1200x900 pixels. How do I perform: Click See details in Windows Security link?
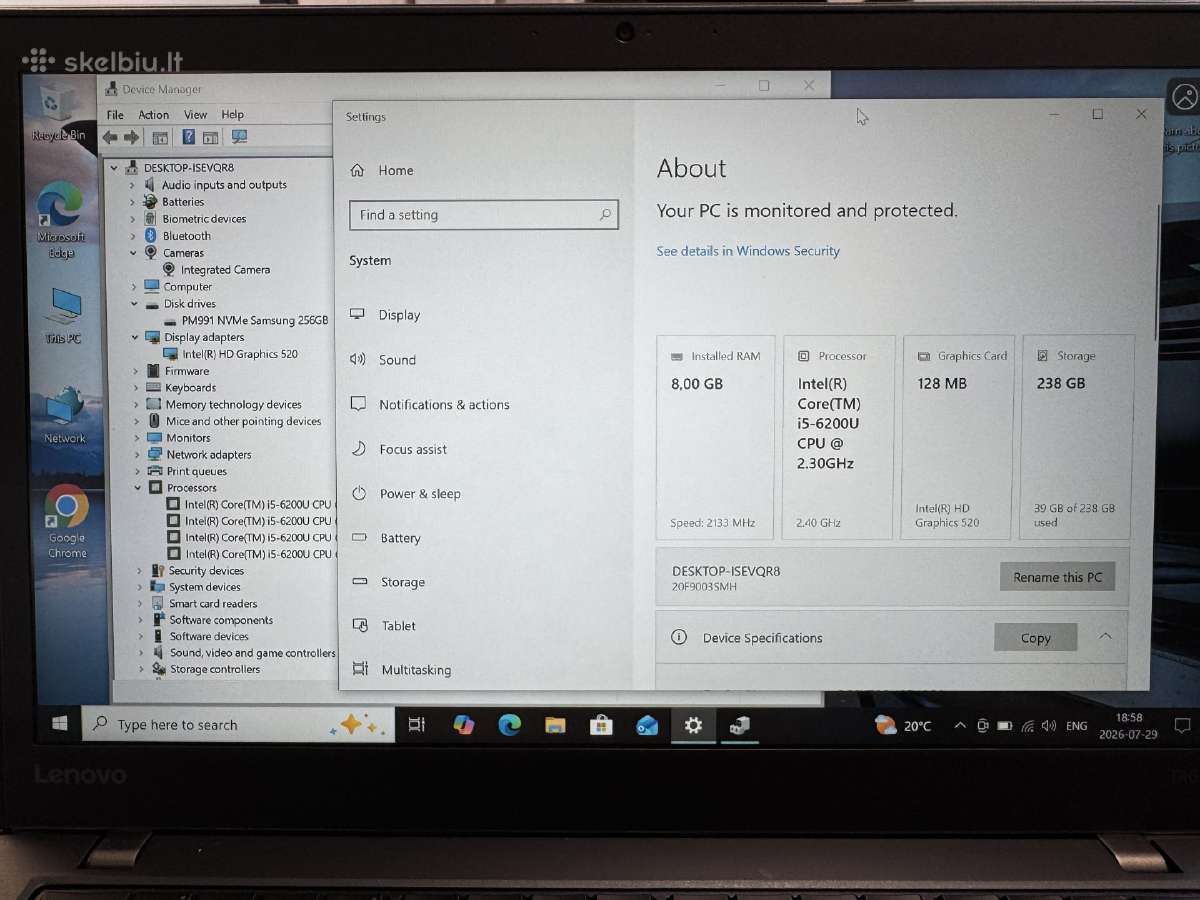748,251
